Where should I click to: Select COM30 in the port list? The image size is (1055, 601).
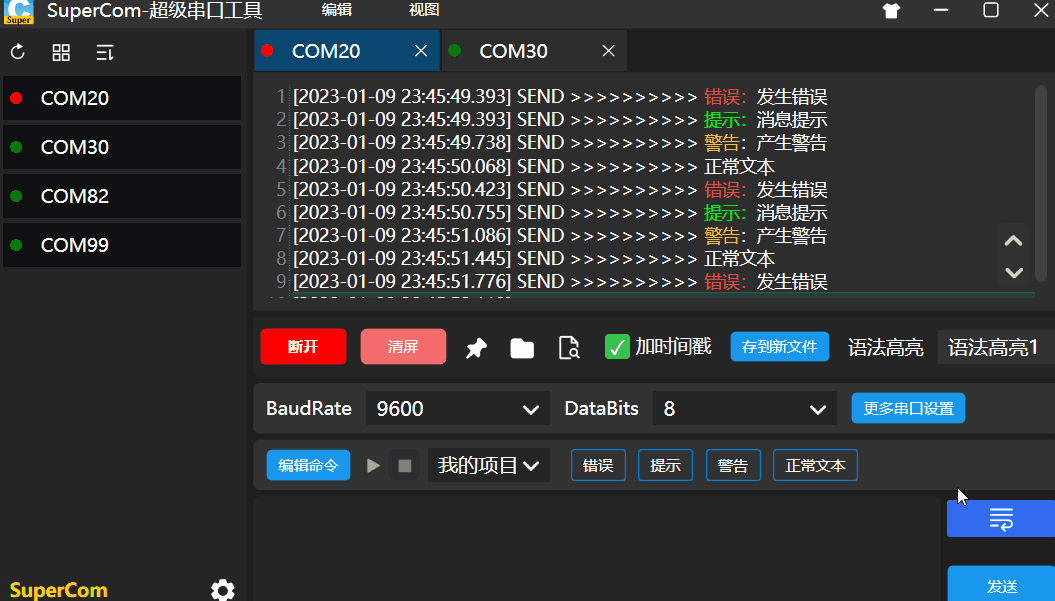(x=122, y=147)
